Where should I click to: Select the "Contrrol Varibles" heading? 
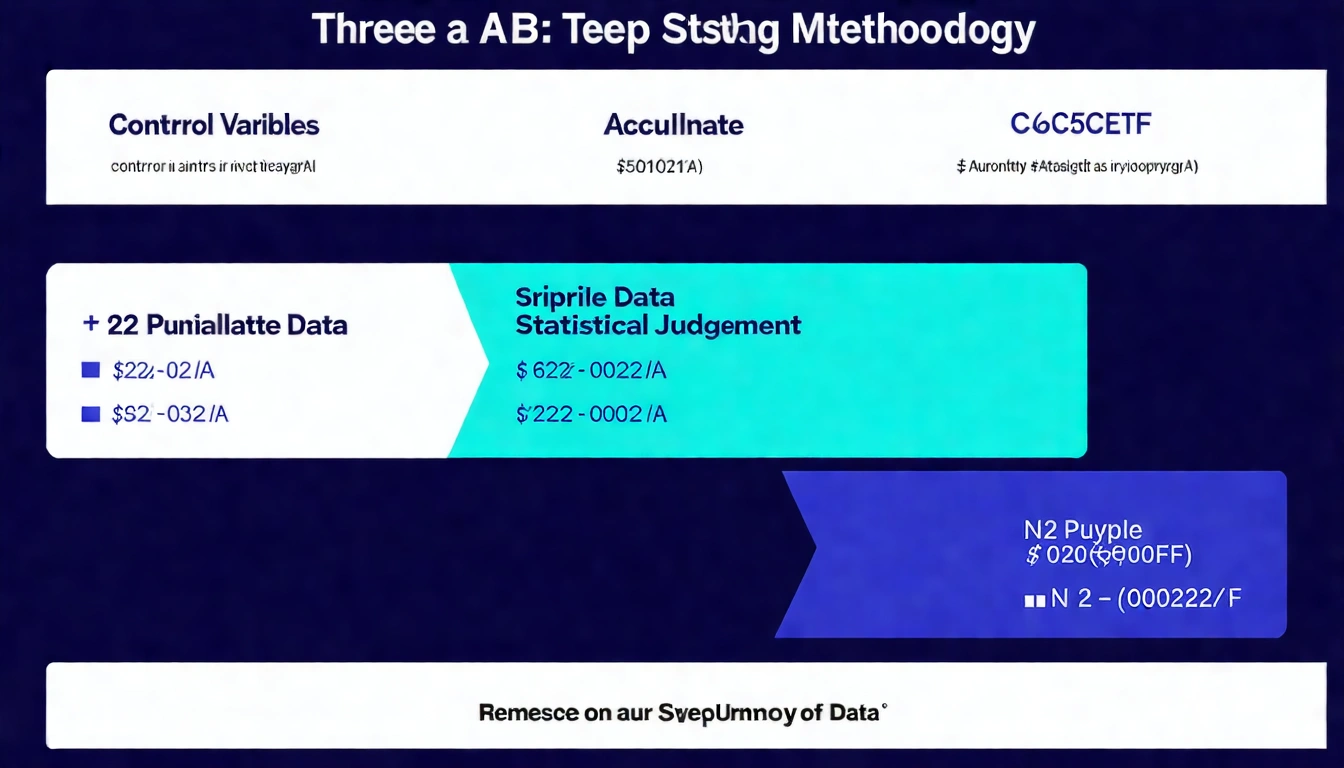coord(214,125)
